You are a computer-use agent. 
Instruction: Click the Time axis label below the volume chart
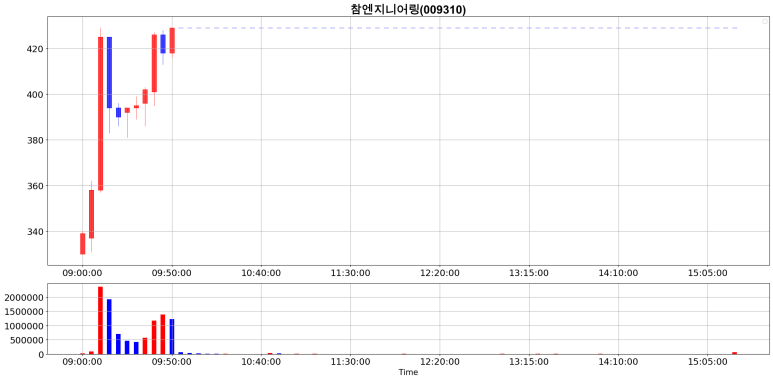click(408, 373)
